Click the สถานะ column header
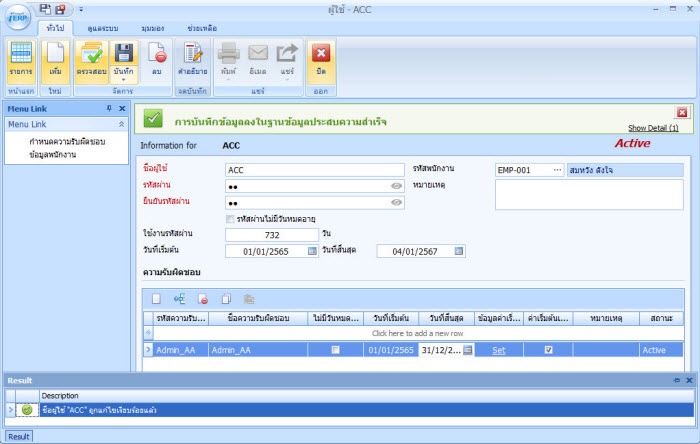 [x=661, y=318]
